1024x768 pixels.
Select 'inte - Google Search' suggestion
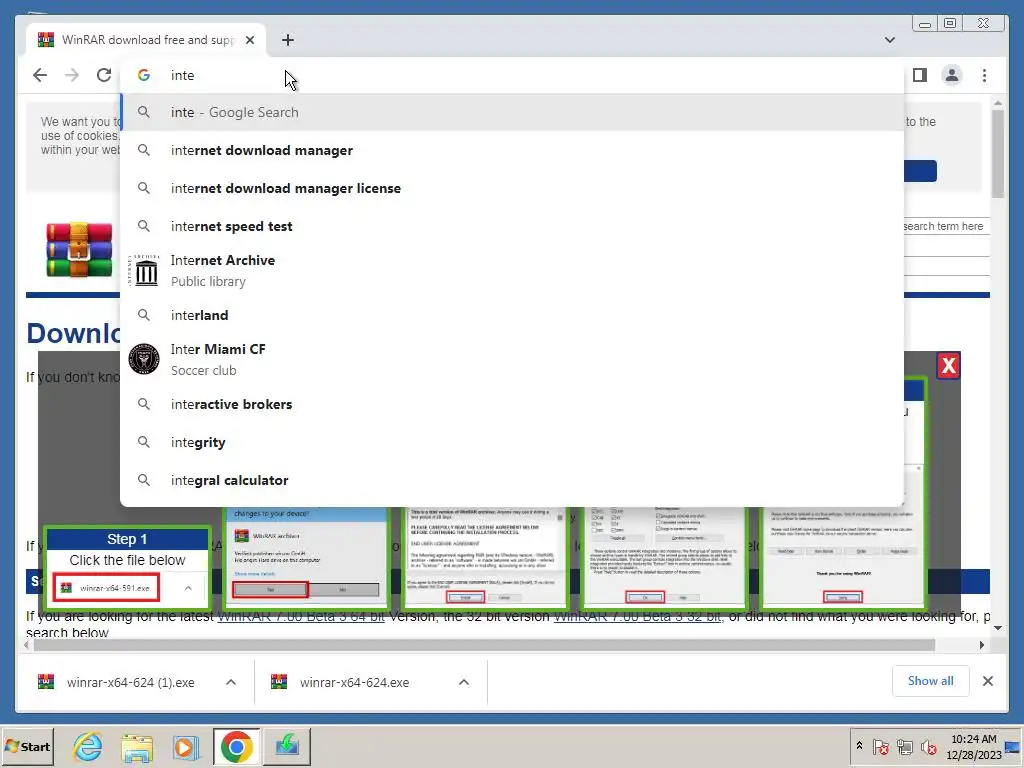[x=513, y=112]
